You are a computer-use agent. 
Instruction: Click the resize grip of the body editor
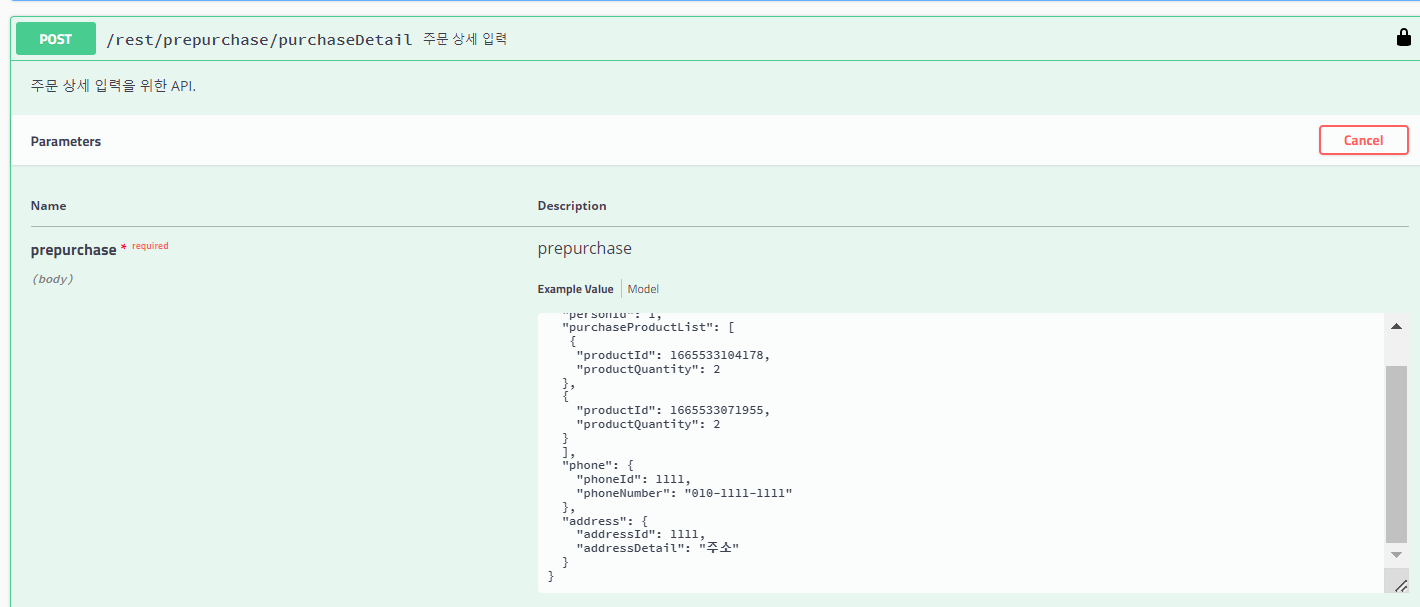tap(1399, 583)
